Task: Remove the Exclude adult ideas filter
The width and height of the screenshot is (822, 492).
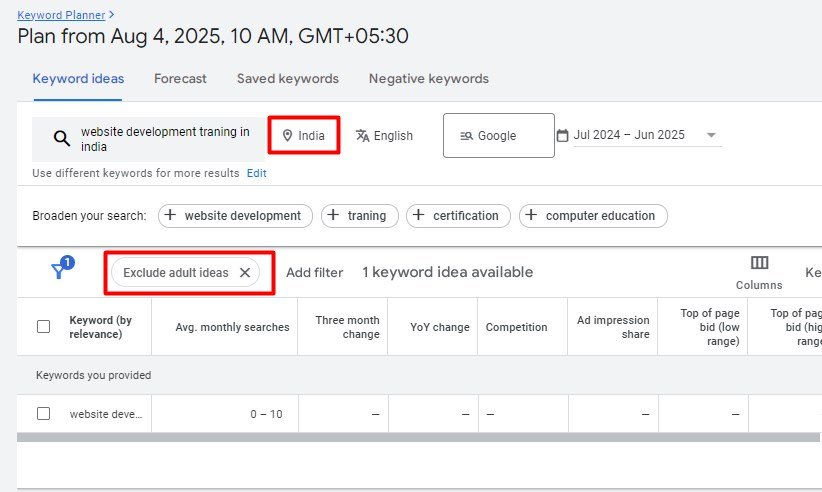Action: click(x=245, y=272)
